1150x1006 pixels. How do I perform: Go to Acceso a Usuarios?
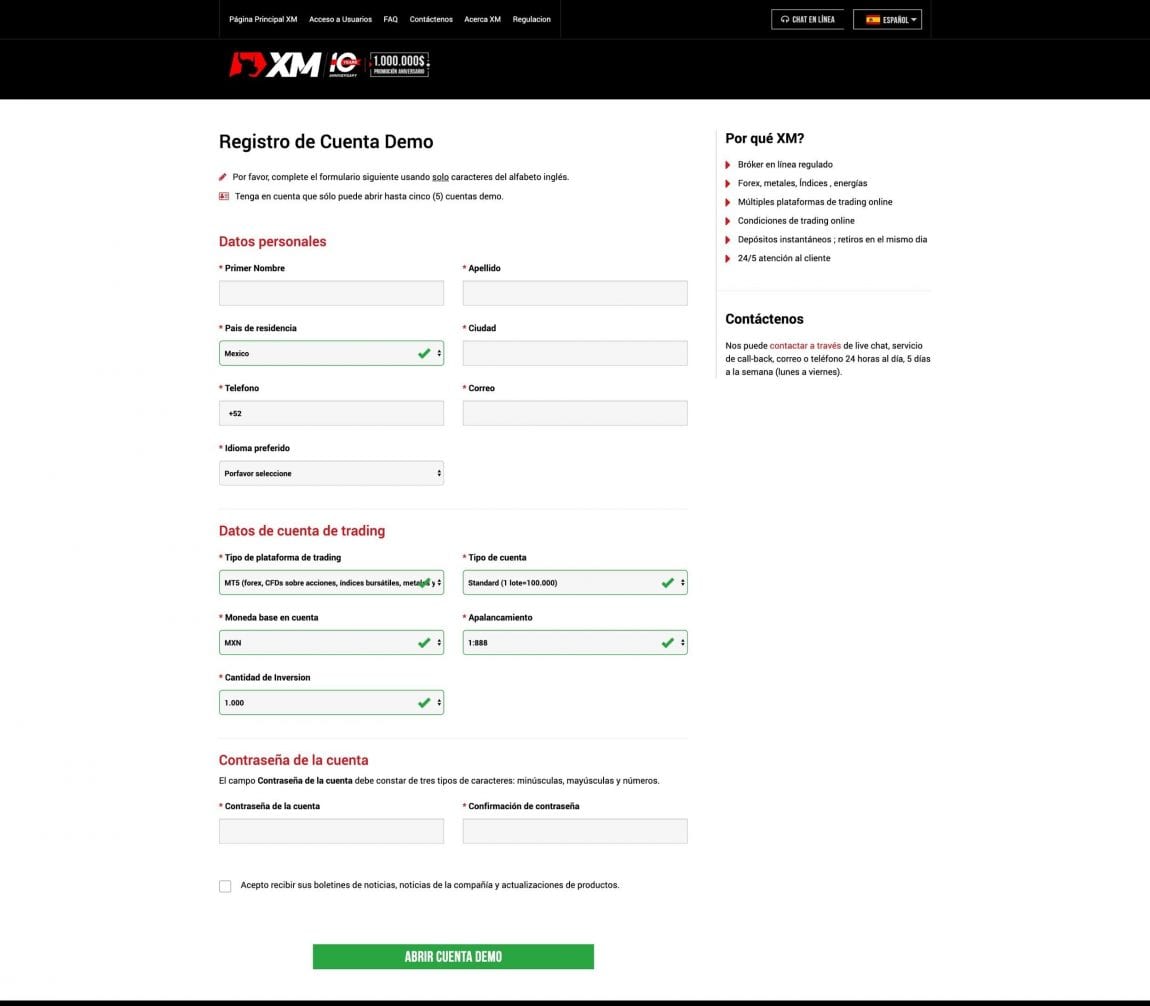click(340, 19)
